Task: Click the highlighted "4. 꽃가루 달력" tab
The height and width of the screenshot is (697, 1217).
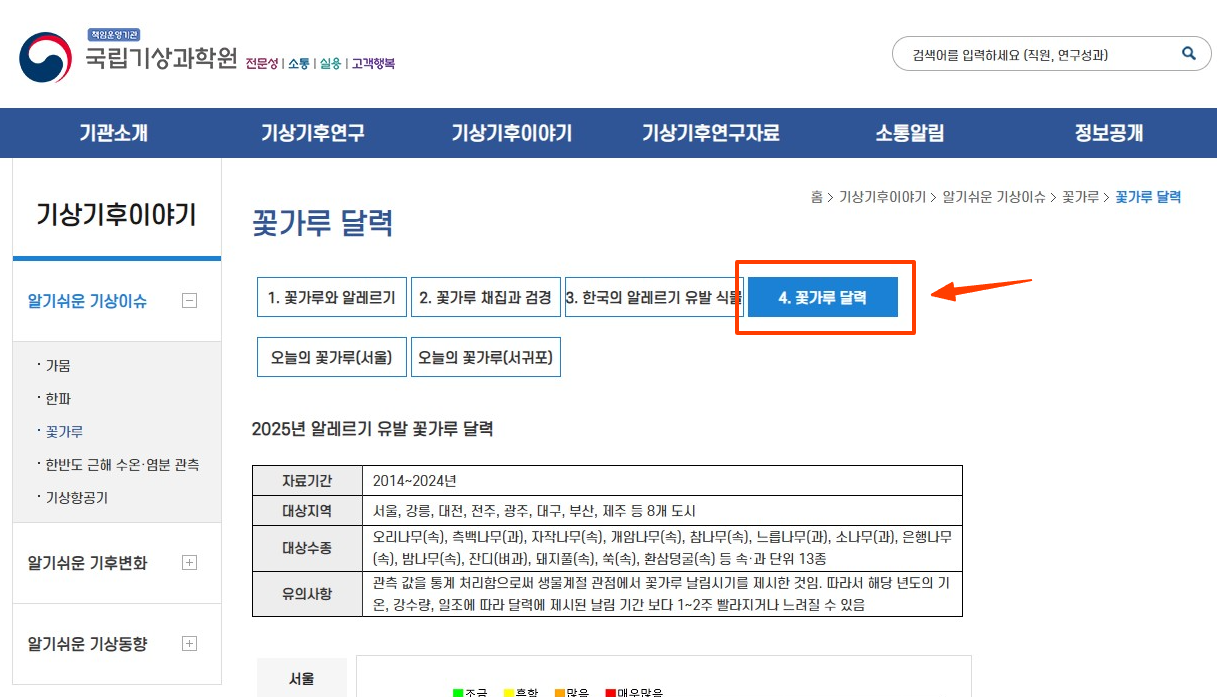Action: tap(824, 297)
